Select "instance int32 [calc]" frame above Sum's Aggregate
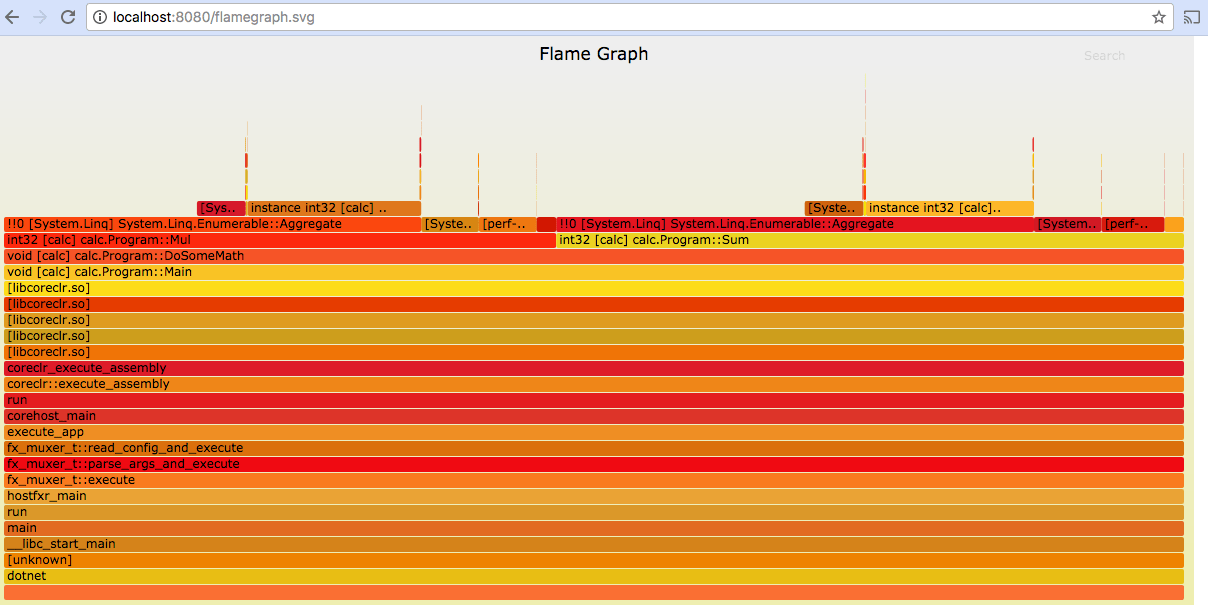The width and height of the screenshot is (1208, 605). [949, 208]
